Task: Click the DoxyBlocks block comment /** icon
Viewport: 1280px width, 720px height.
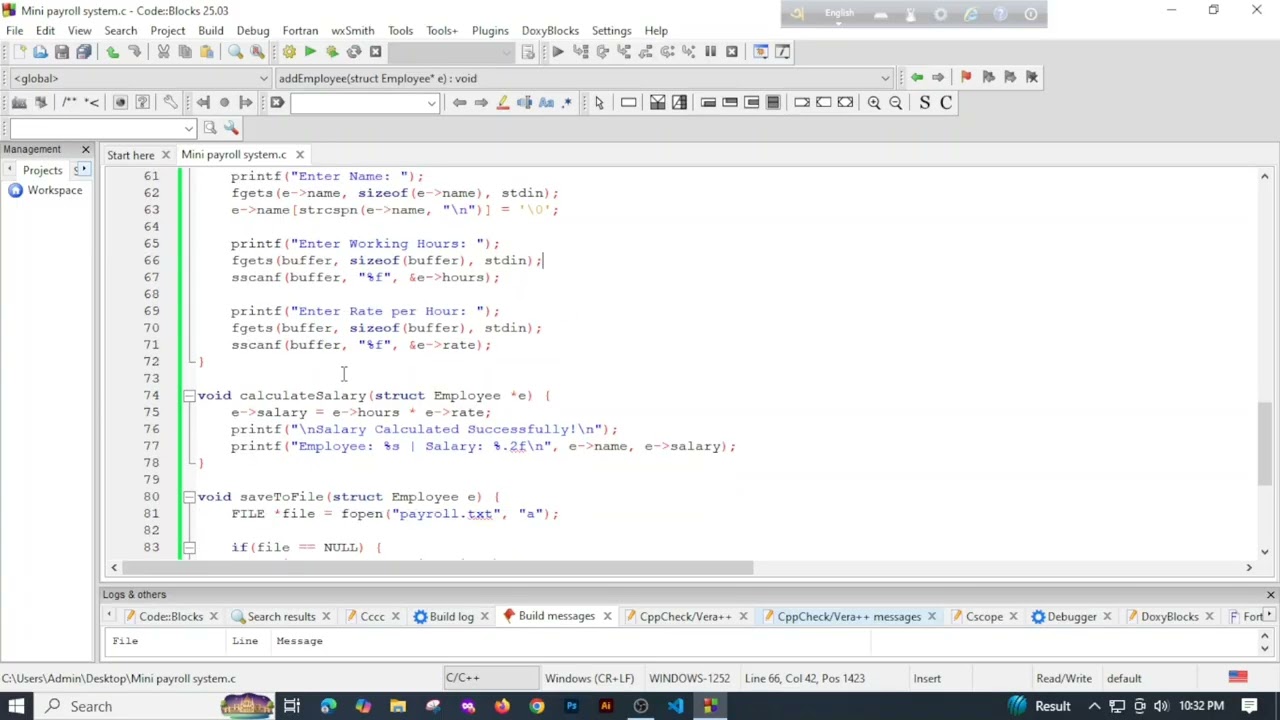Action: 69,102
